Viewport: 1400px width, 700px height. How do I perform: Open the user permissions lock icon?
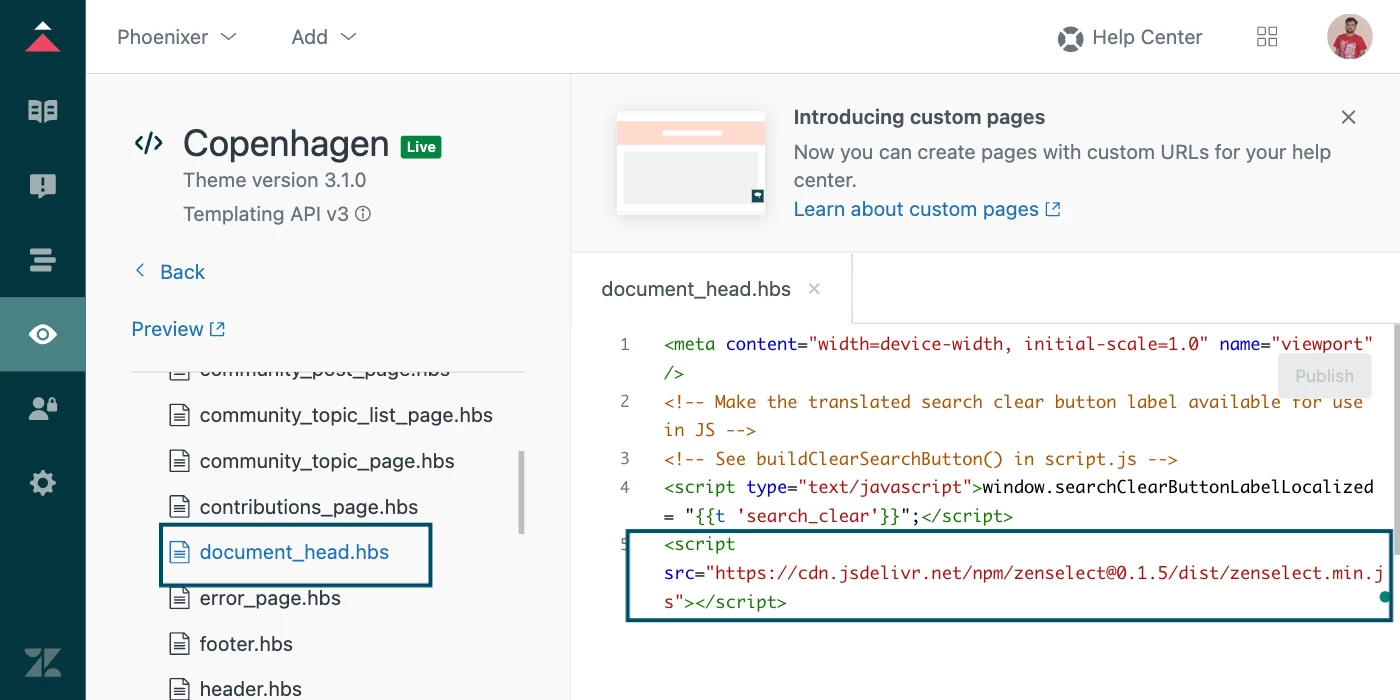pyautogui.click(x=43, y=408)
